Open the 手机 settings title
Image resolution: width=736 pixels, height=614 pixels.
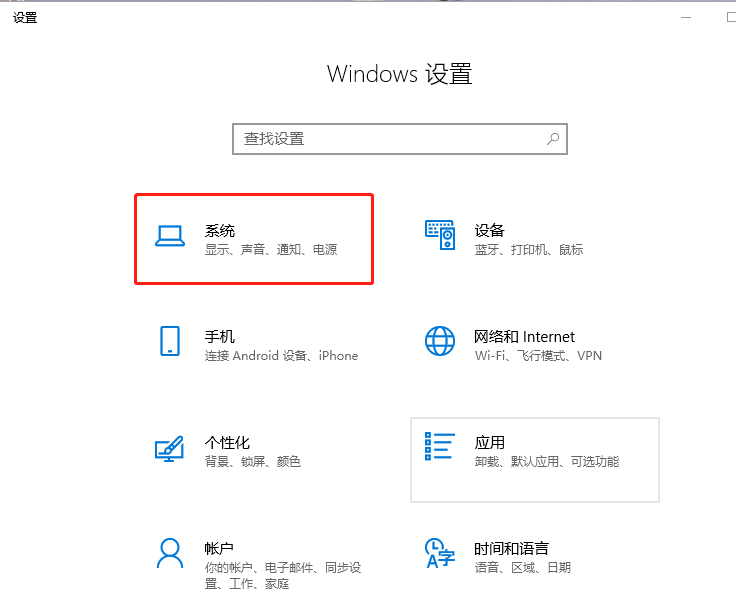[x=220, y=337]
